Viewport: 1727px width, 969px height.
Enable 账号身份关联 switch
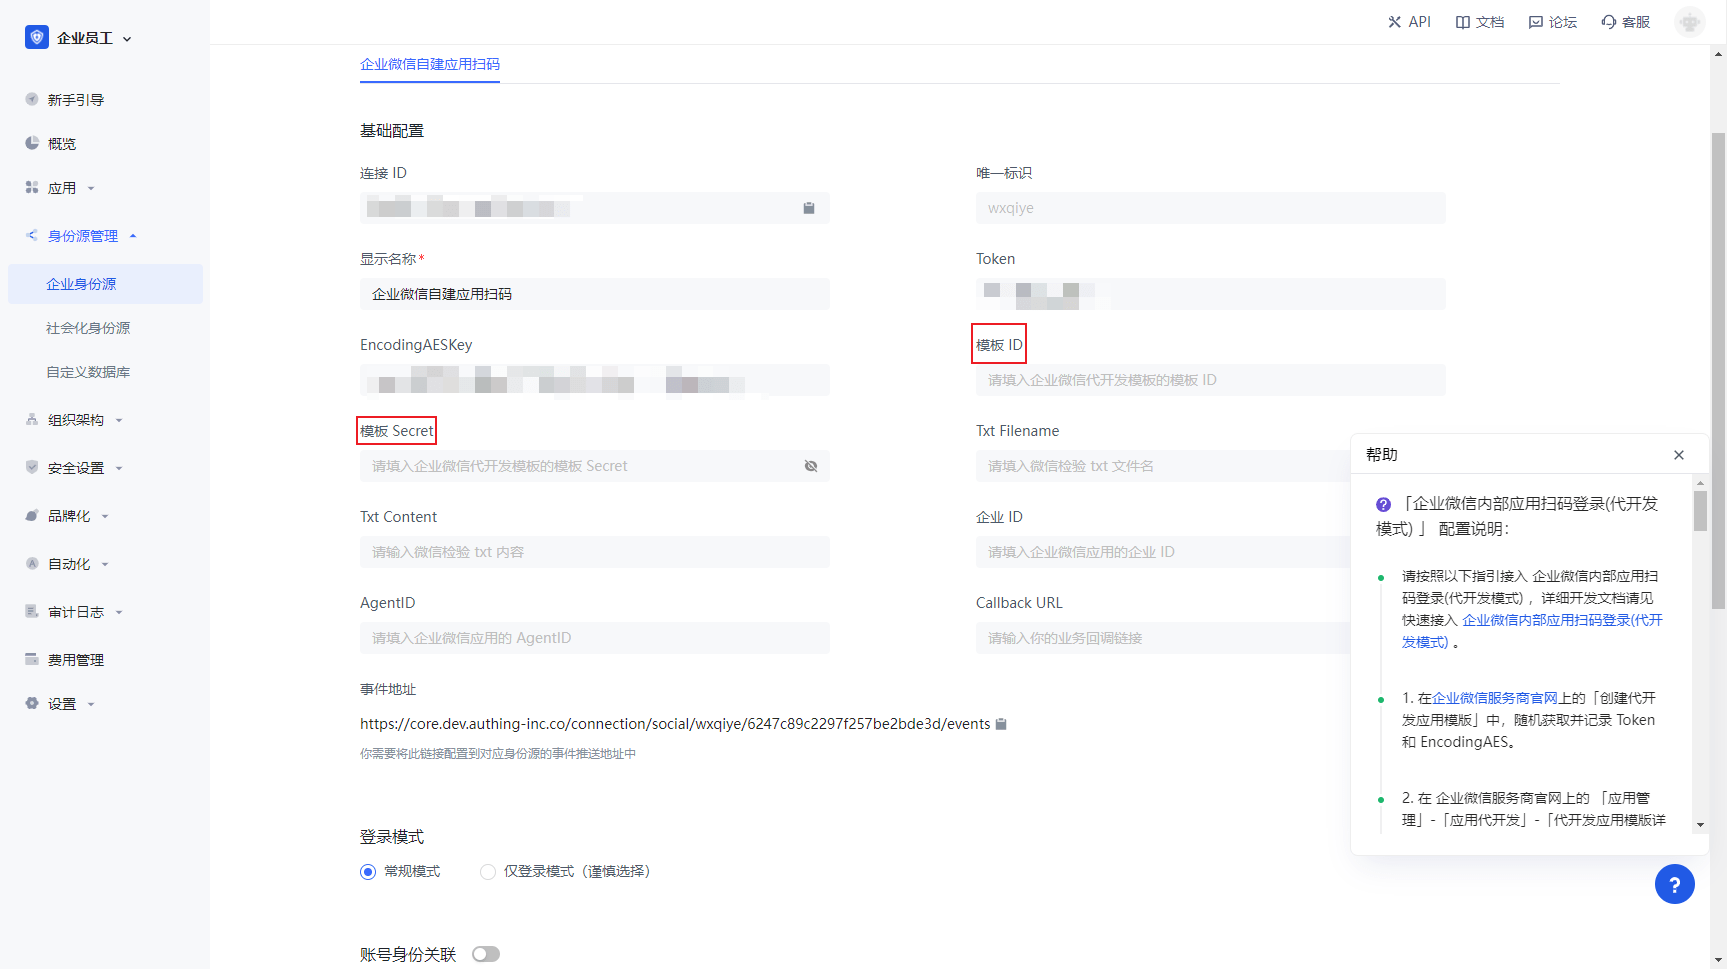point(486,954)
